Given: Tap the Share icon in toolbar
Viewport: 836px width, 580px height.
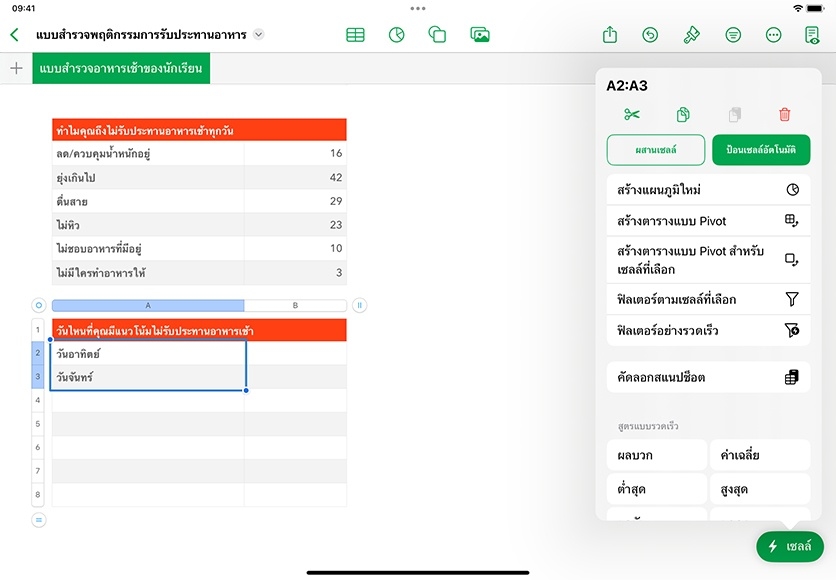Looking at the screenshot, I should click(610, 35).
